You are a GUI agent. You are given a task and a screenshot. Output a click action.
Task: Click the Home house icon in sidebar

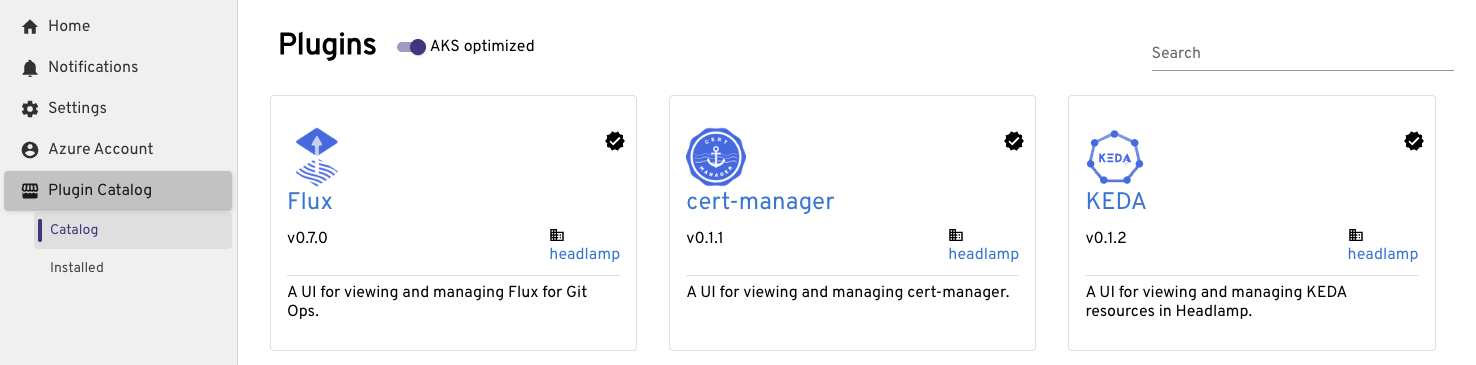[30, 26]
